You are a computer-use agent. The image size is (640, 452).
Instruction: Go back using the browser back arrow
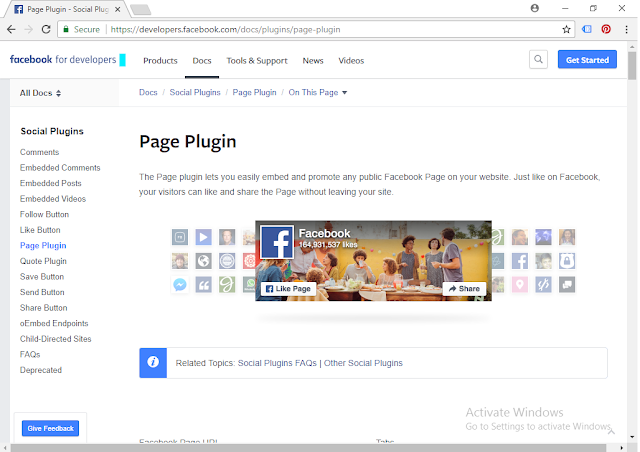[11, 29]
